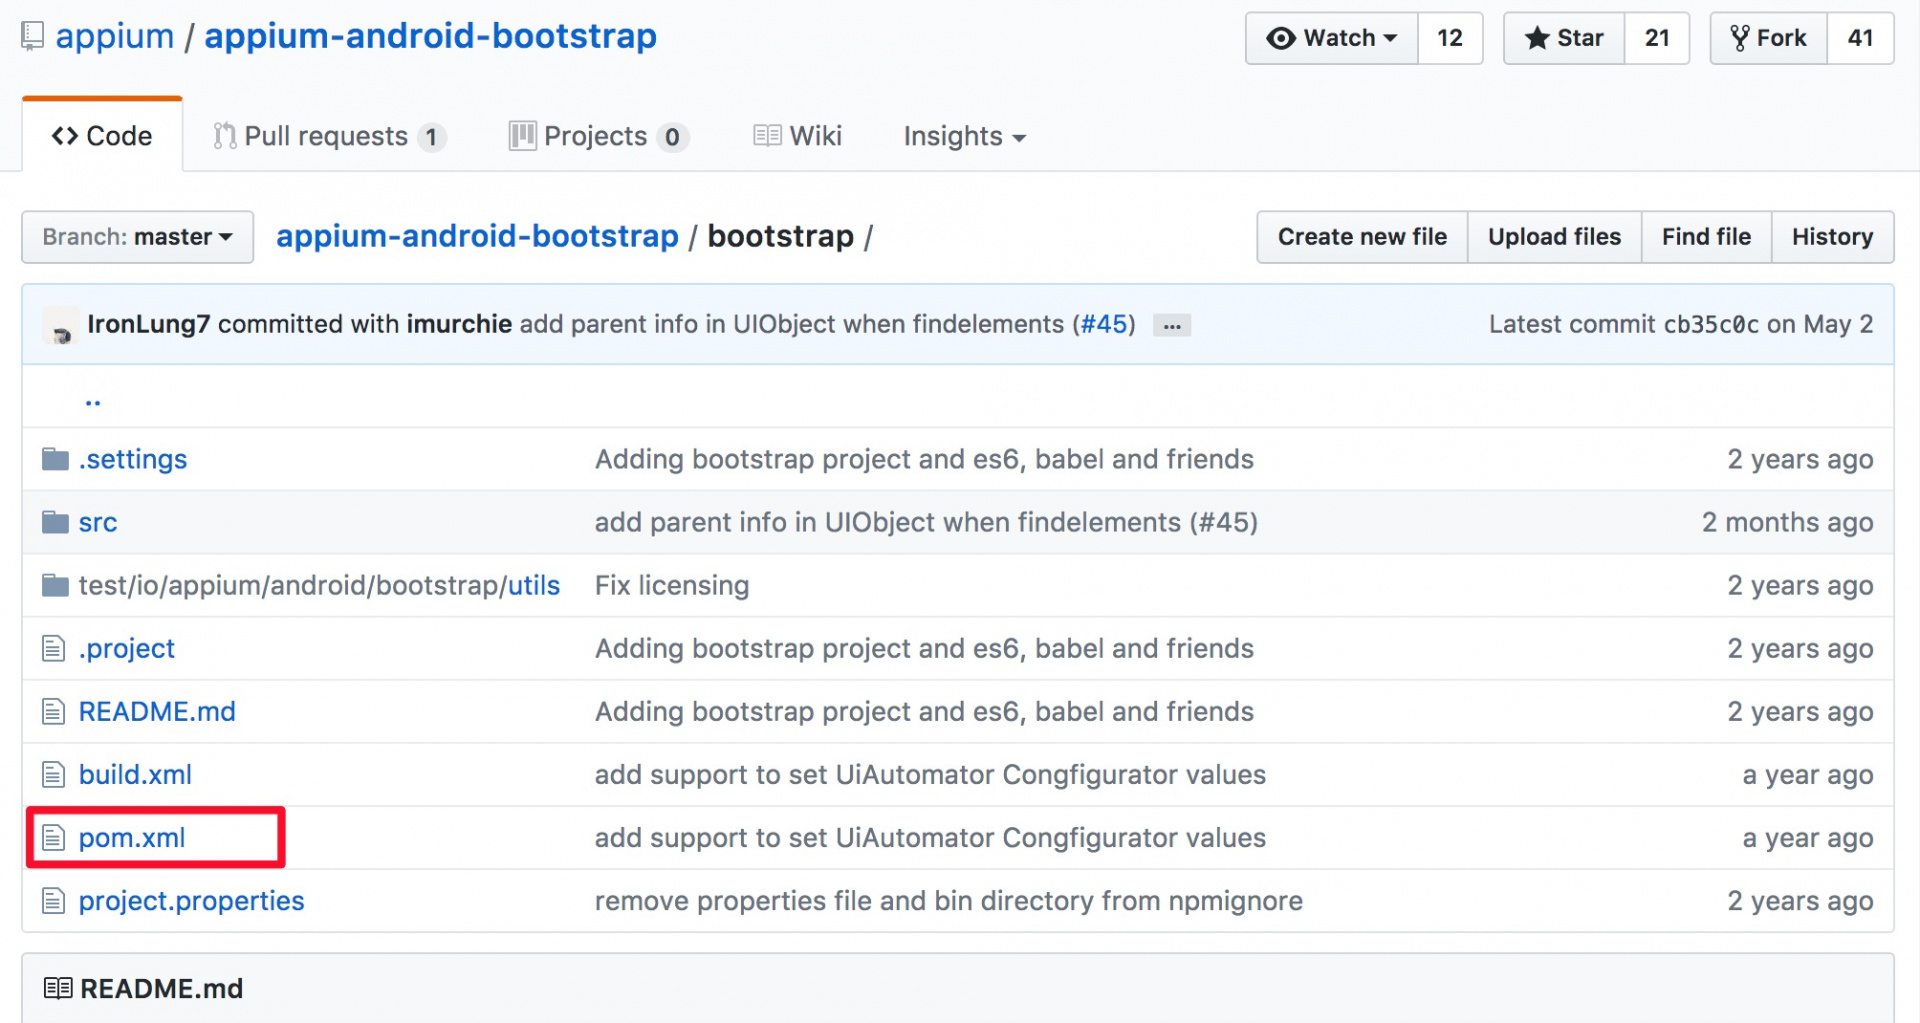Image resolution: width=1920 pixels, height=1023 pixels.
Task: Open .project file
Action: 127,648
